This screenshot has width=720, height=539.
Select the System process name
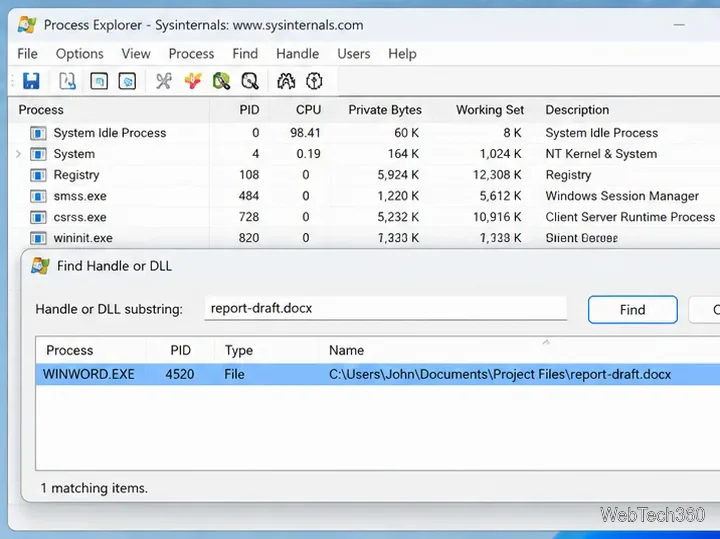click(74, 154)
